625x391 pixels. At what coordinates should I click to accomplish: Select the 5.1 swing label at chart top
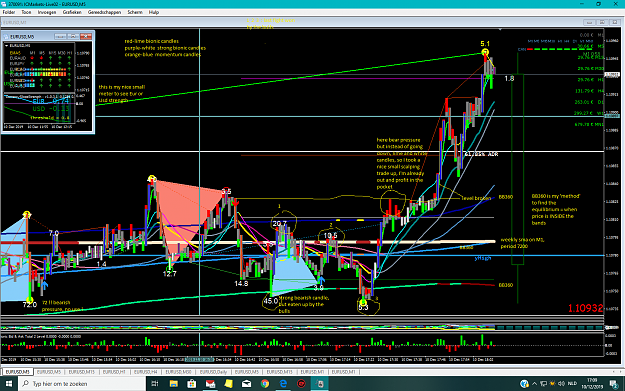coord(485,44)
